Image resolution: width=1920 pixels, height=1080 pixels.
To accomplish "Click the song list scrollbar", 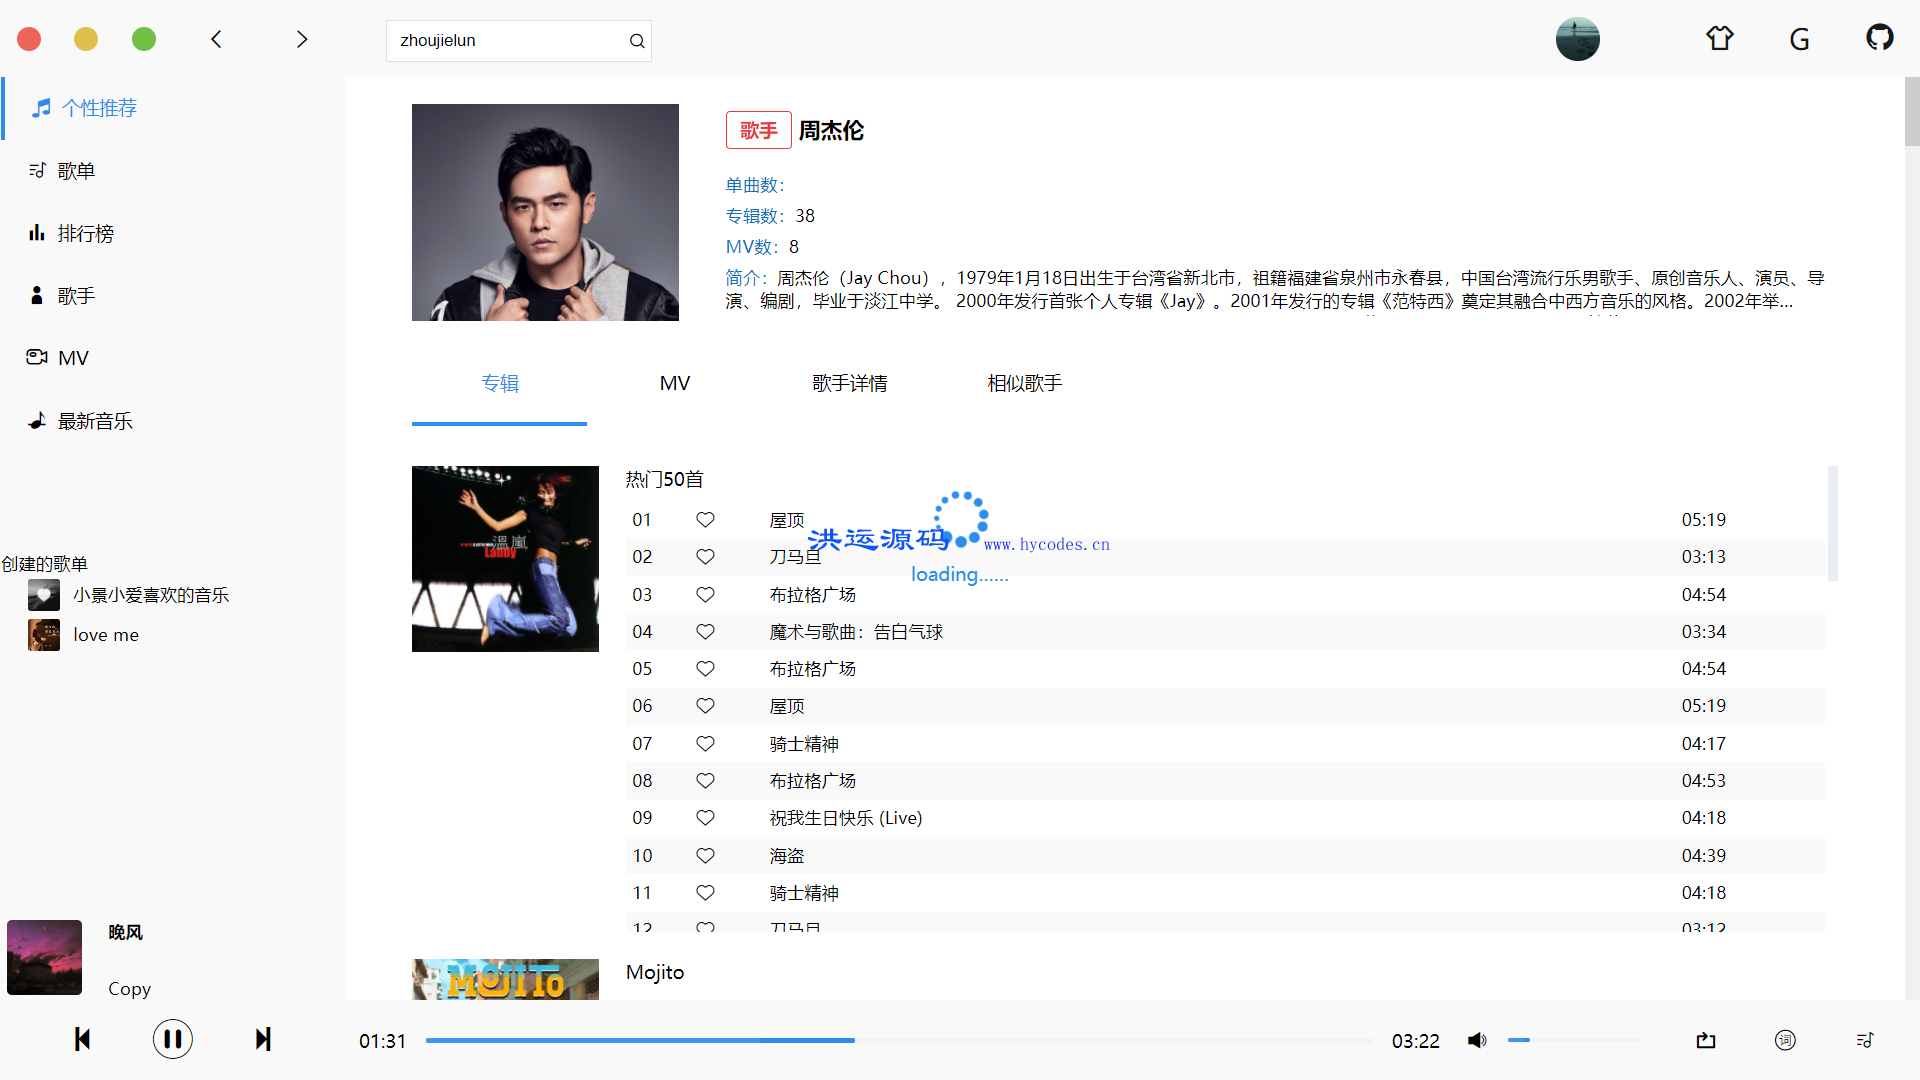I will (x=1833, y=523).
